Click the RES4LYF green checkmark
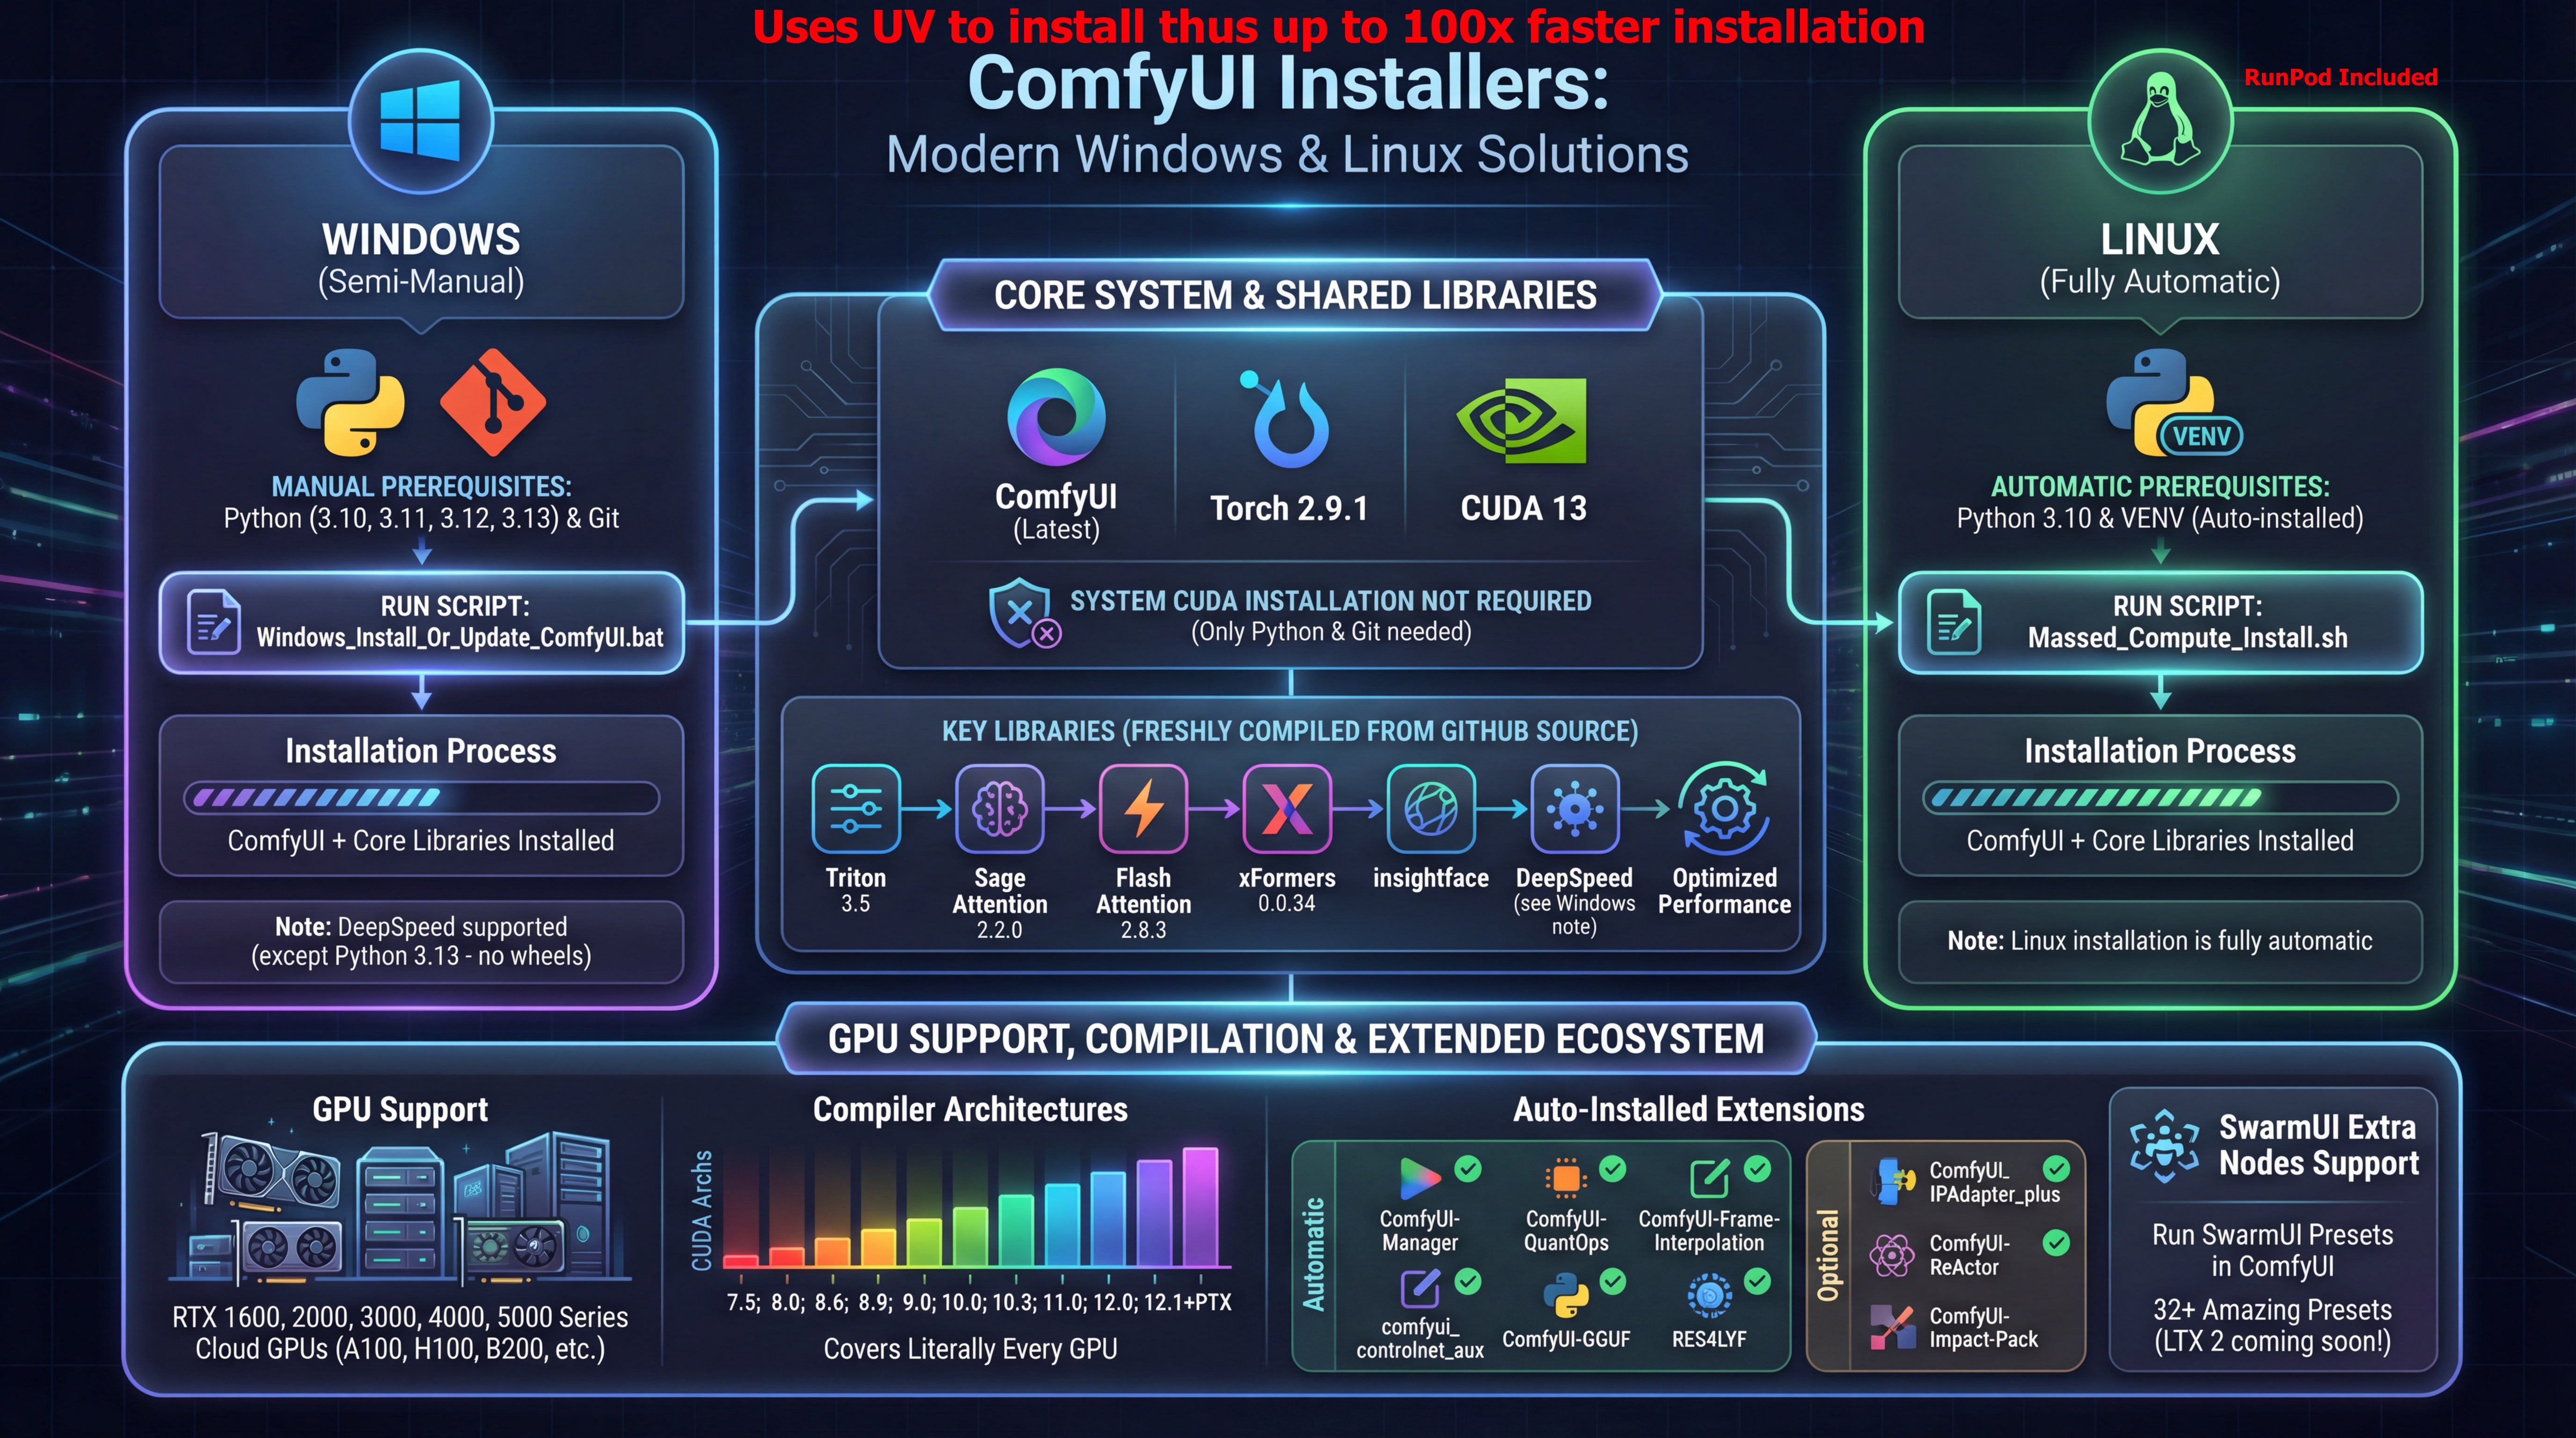 pos(1757,1281)
